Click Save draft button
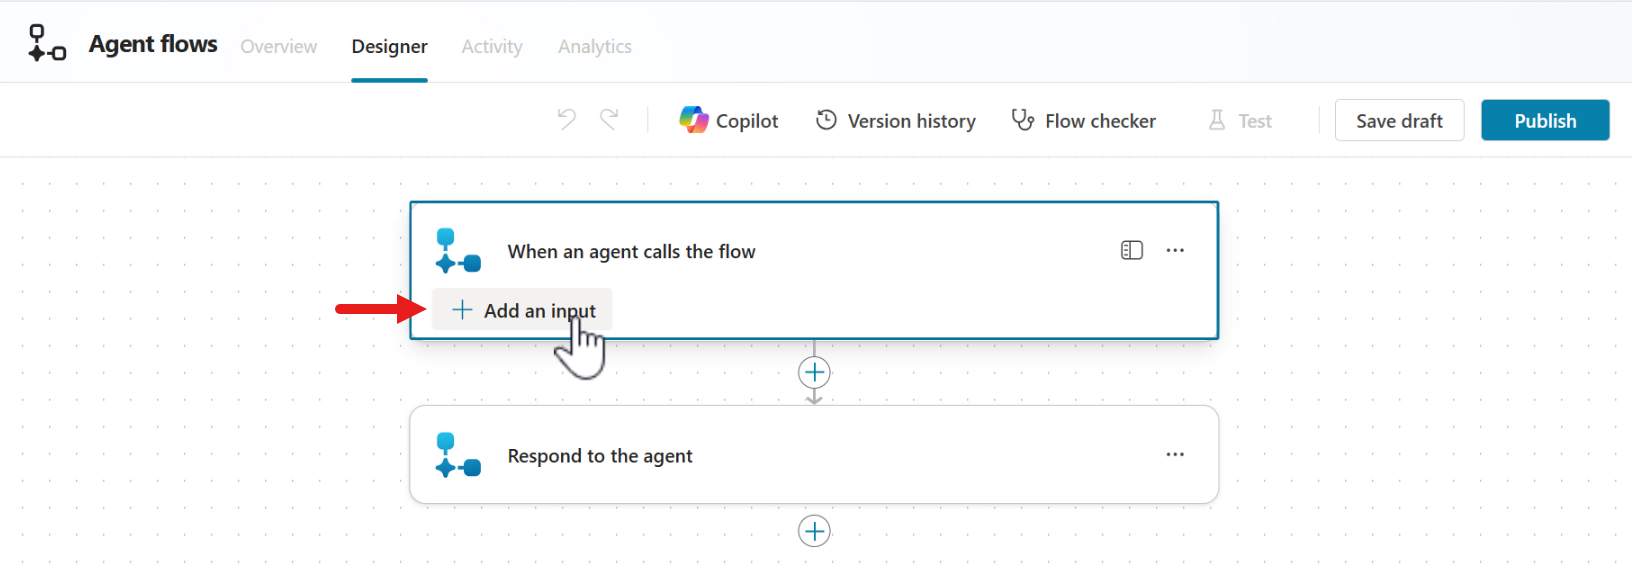1632x568 pixels. tap(1399, 120)
